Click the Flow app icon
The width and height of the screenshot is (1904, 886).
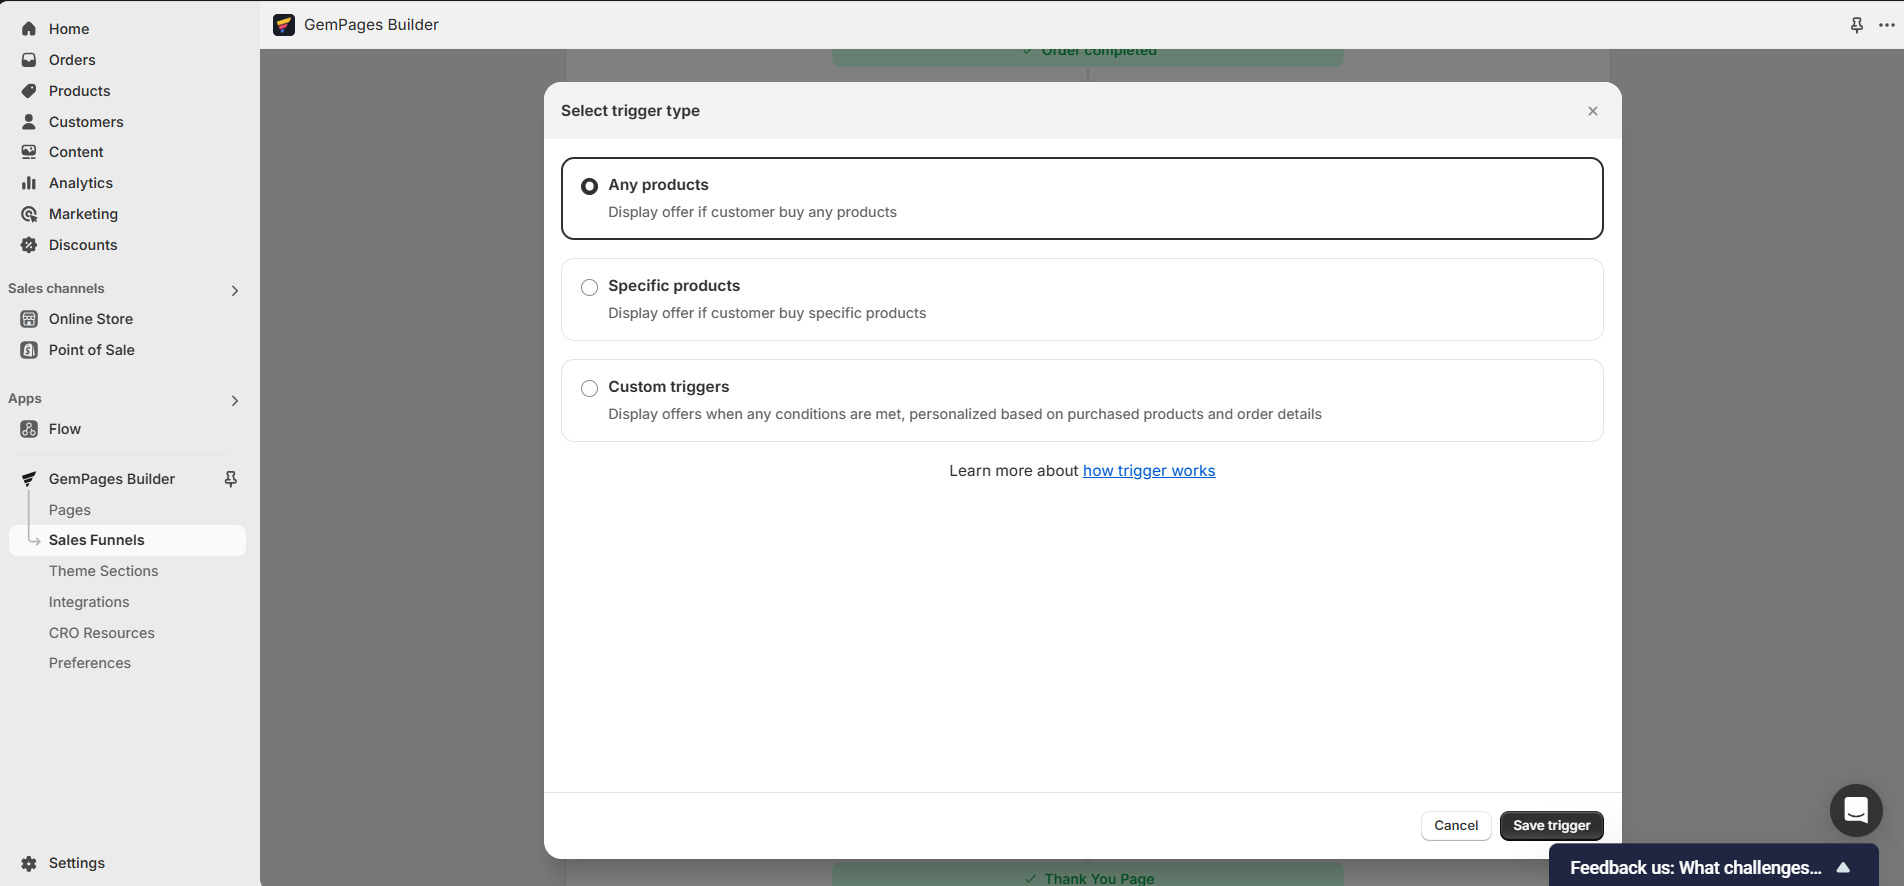coord(29,429)
